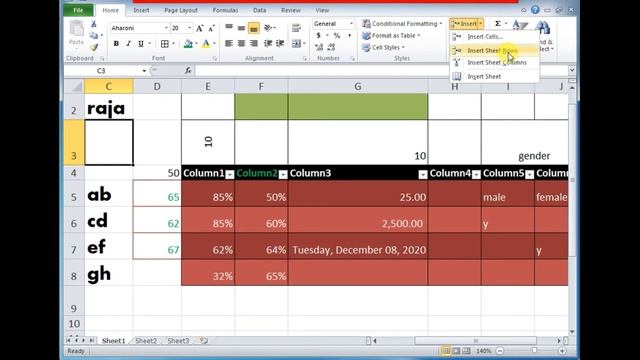Choose Insert Sheet Columns menu item
640x360 pixels.
pos(494,62)
